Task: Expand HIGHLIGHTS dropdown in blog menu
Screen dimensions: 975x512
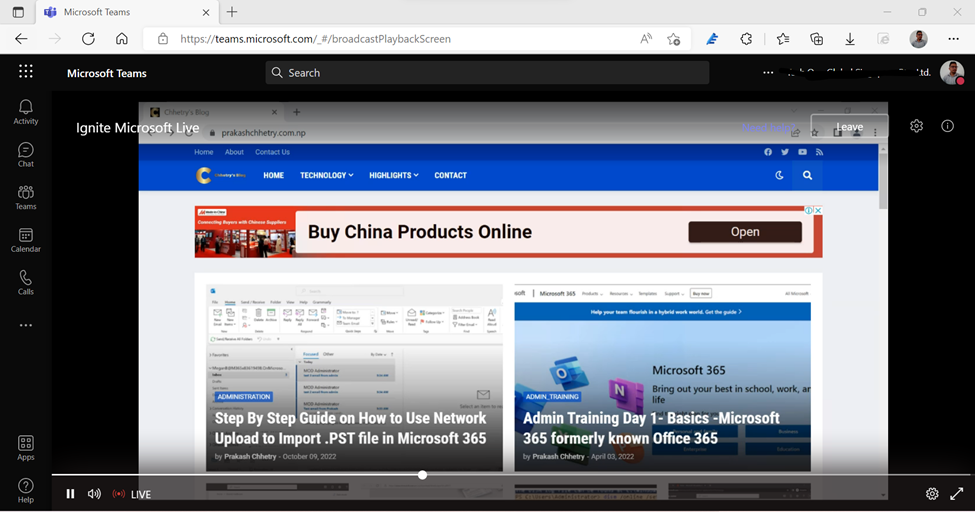Action: (394, 175)
